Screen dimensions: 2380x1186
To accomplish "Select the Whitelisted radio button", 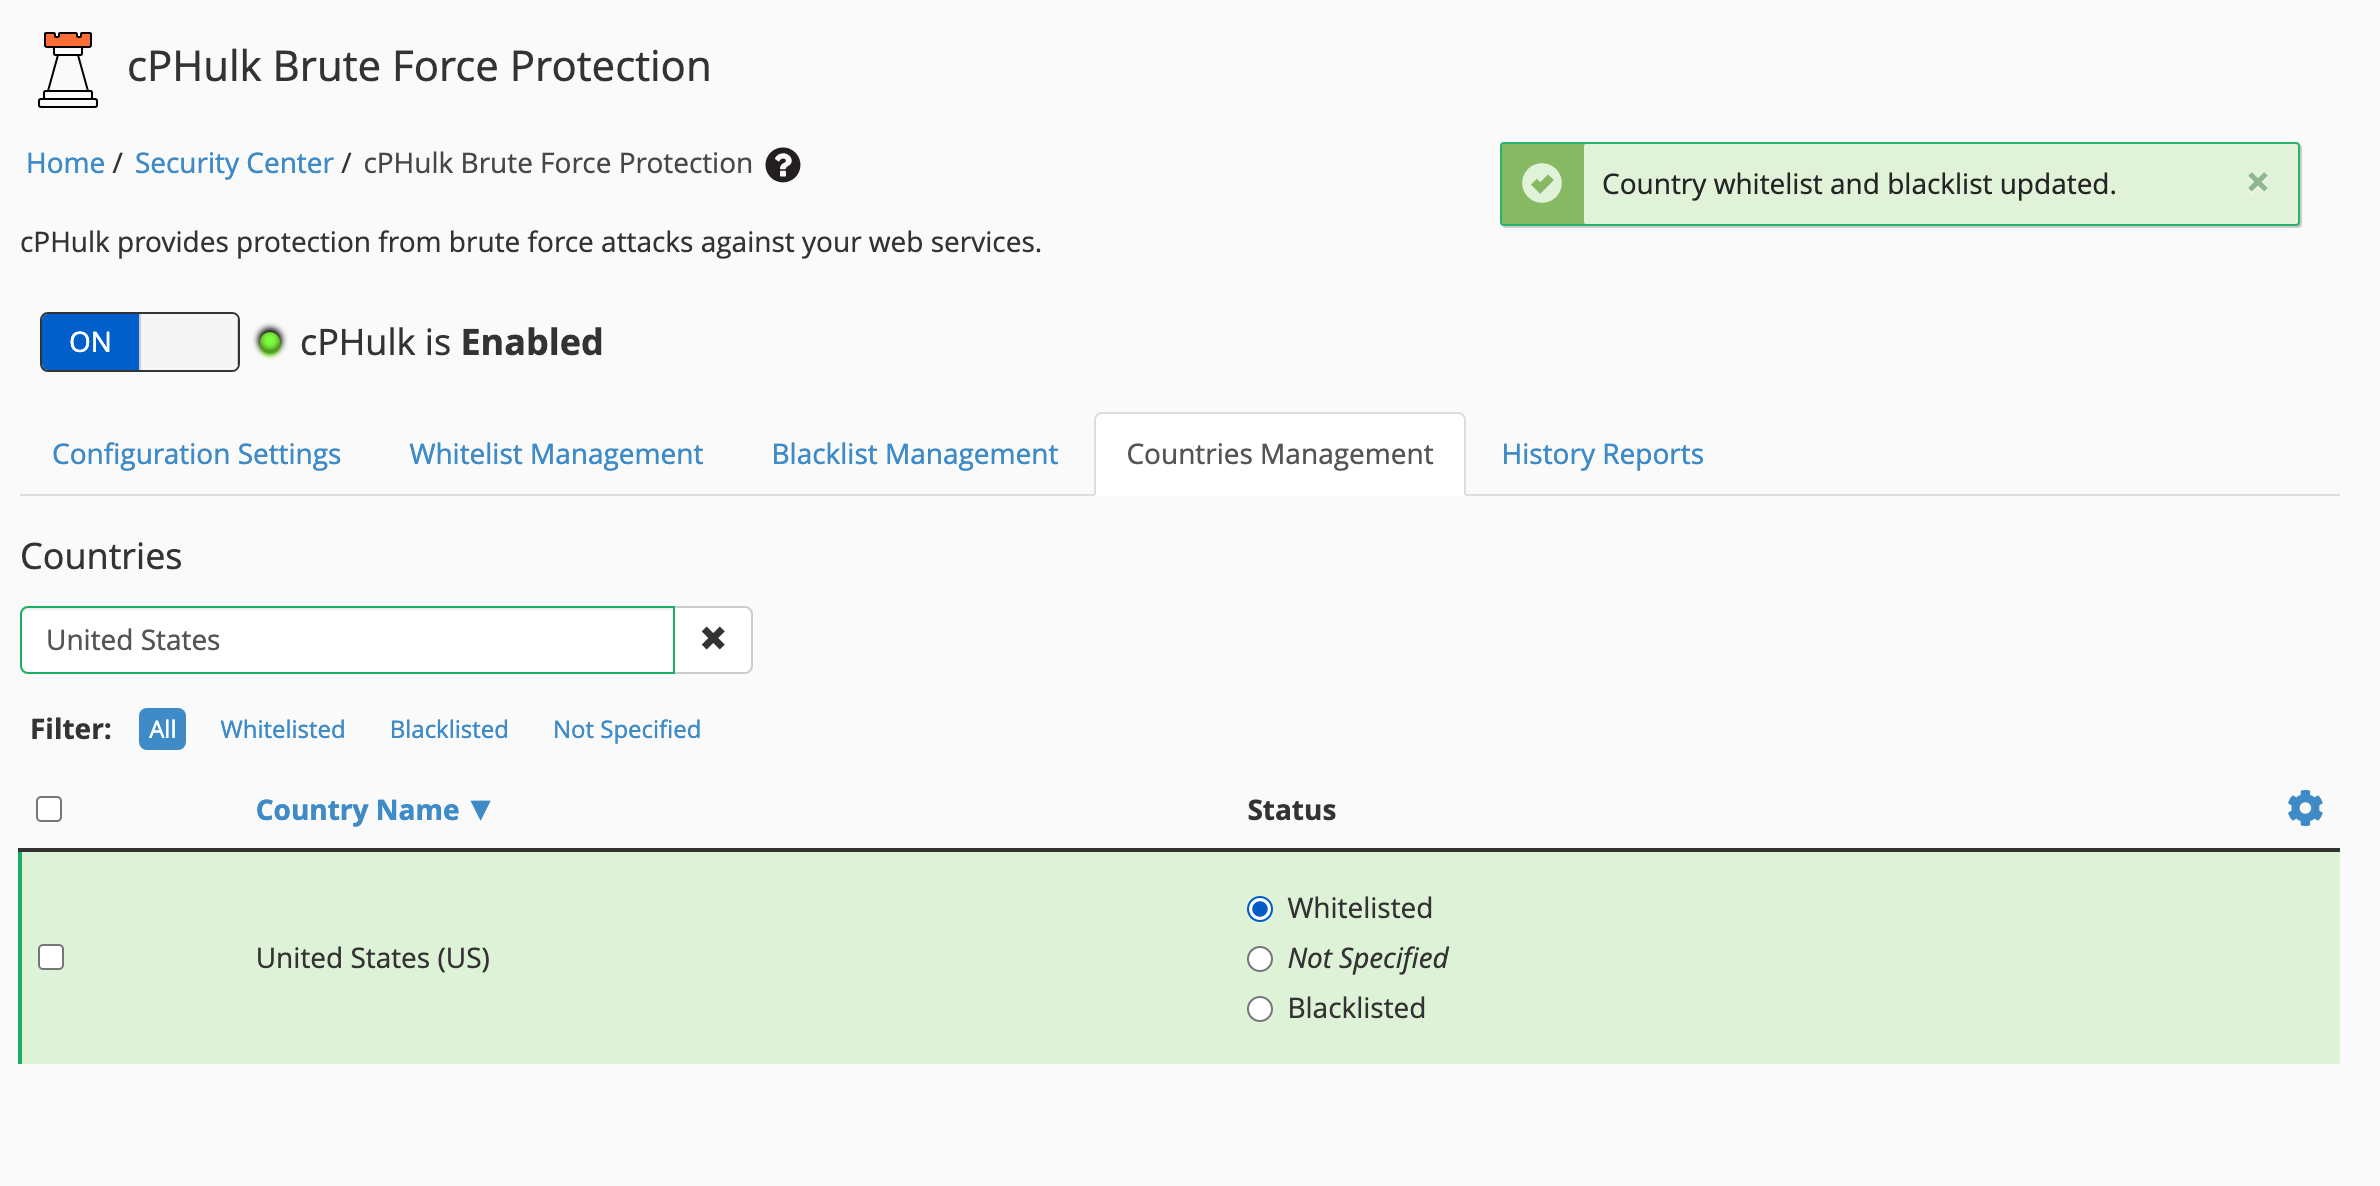I will point(1260,908).
